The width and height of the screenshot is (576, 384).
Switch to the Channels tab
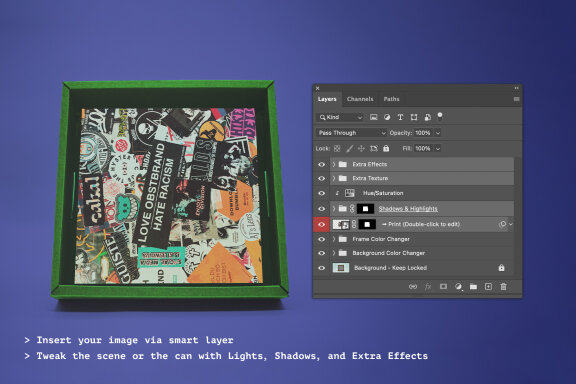coord(360,99)
